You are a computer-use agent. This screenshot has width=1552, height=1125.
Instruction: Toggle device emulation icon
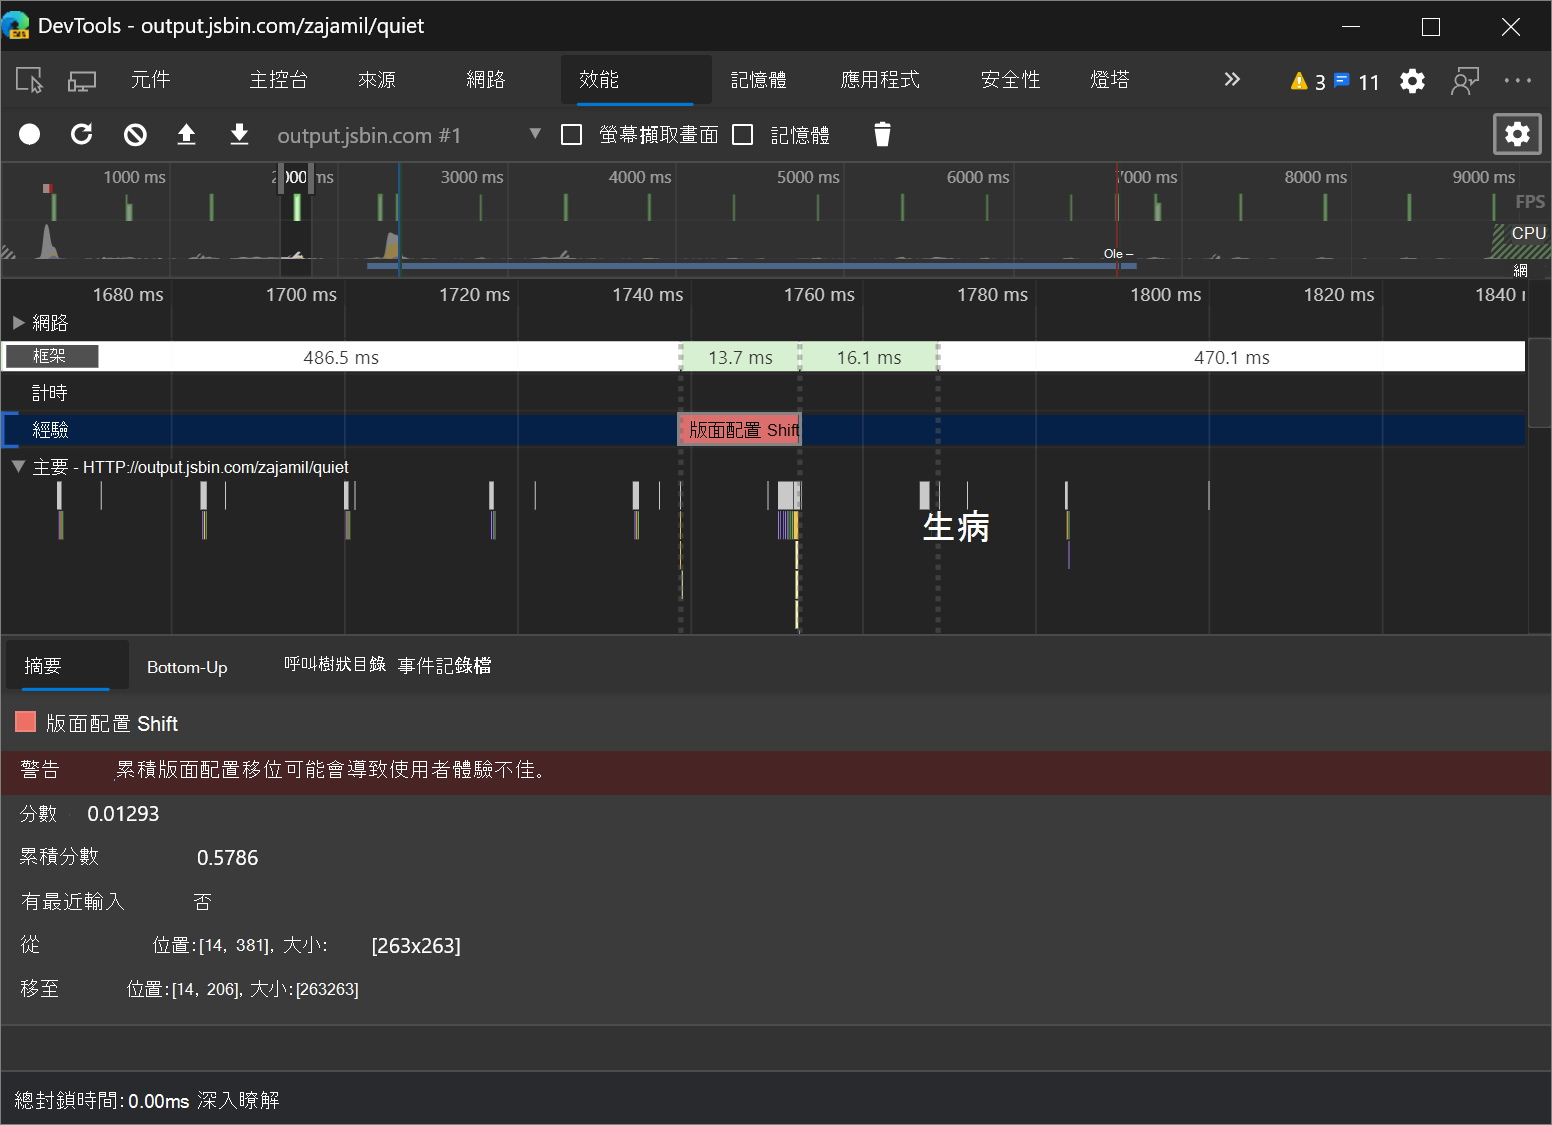coord(81,80)
